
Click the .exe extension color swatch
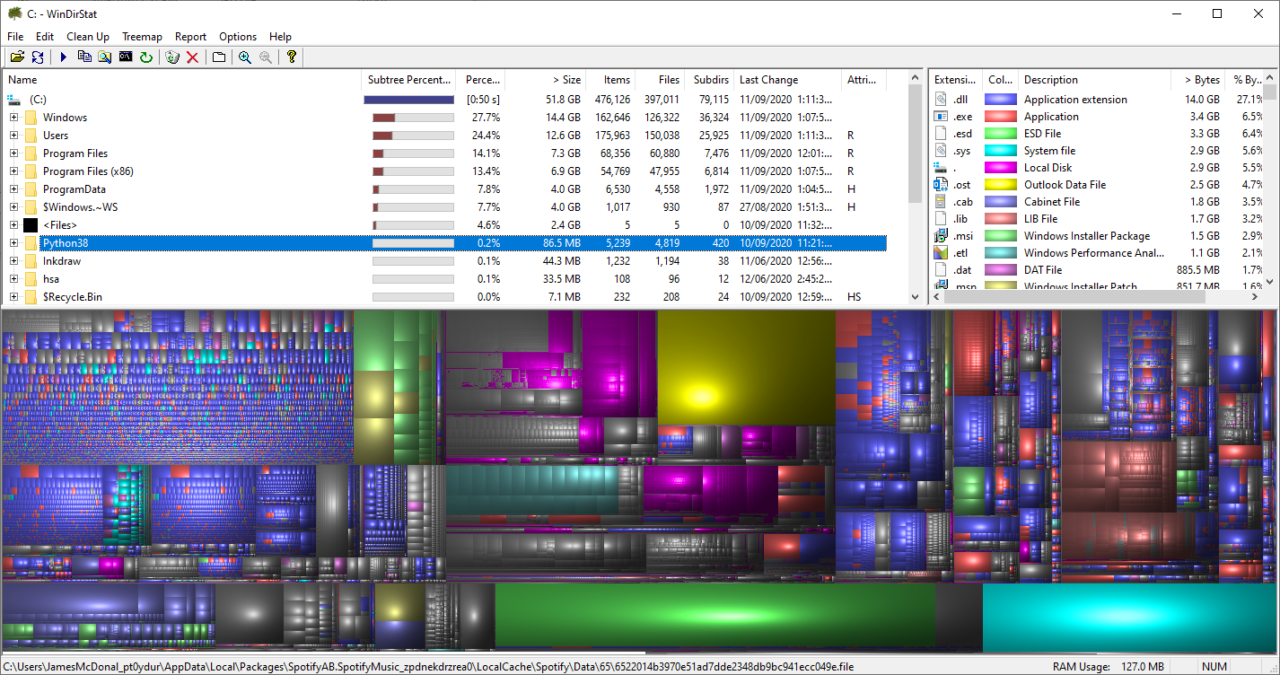(1000, 116)
